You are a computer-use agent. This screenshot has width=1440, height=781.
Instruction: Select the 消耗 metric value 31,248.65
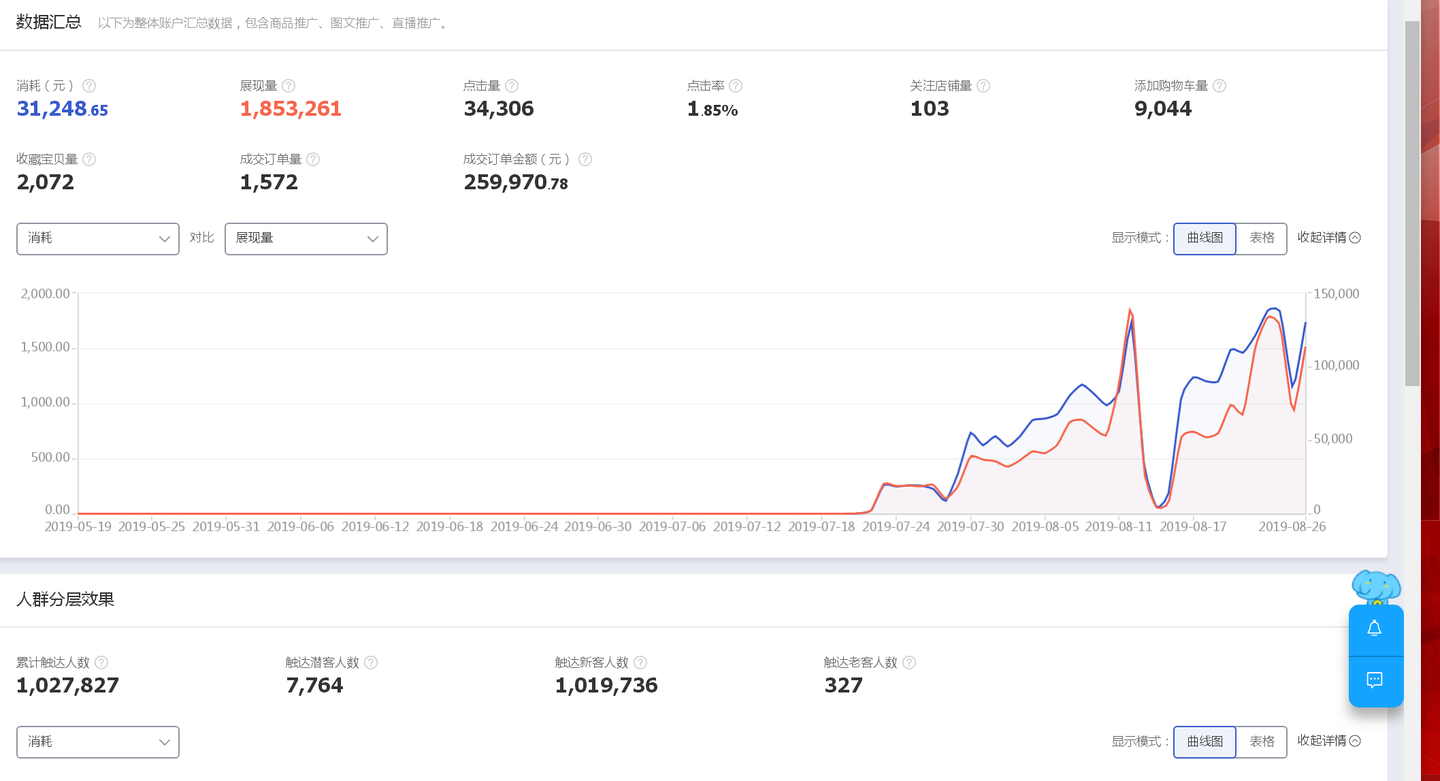[x=62, y=109]
